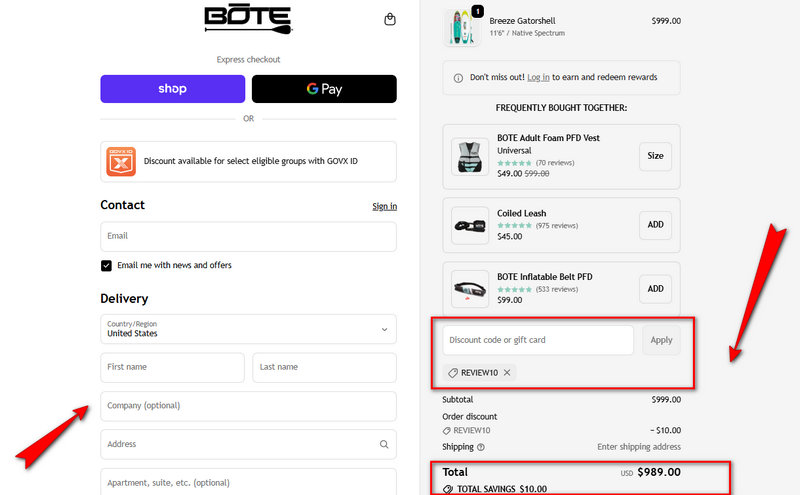Click the Email input field

point(248,236)
